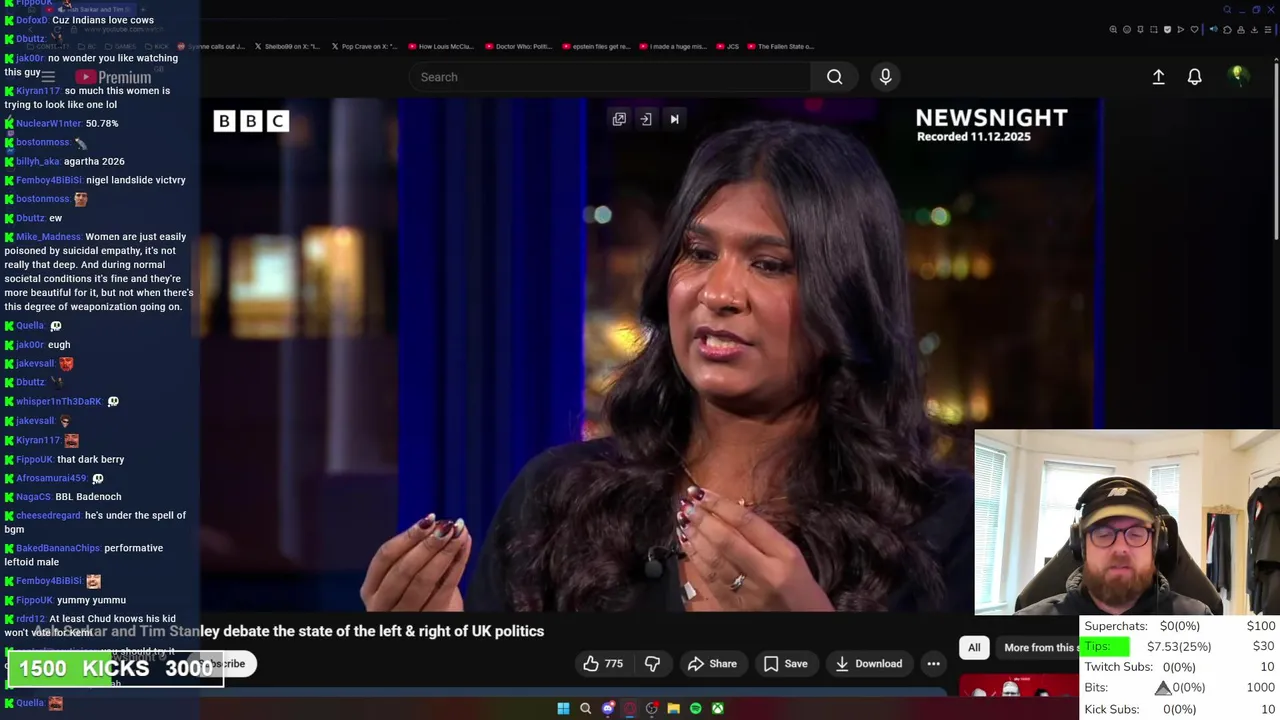This screenshot has height=720, width=1280.
Task: Click chat username billyh_aka
Action: point(38,161)
